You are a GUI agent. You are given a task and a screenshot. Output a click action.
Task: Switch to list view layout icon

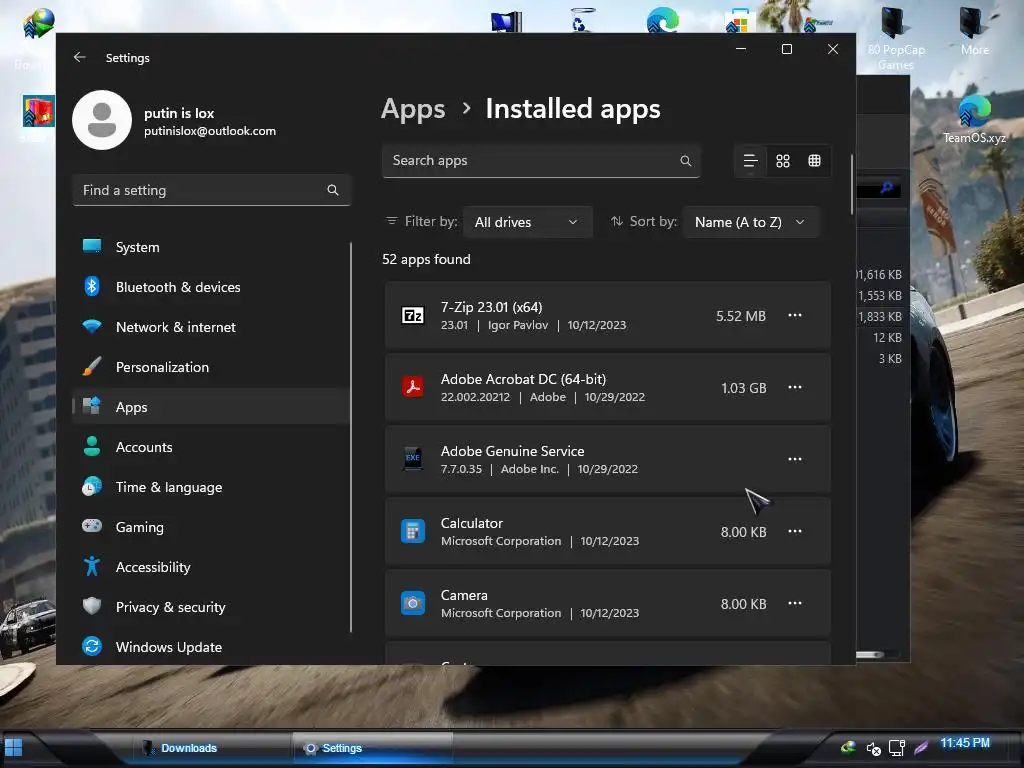pyautogui.click(x=750, y=161)
